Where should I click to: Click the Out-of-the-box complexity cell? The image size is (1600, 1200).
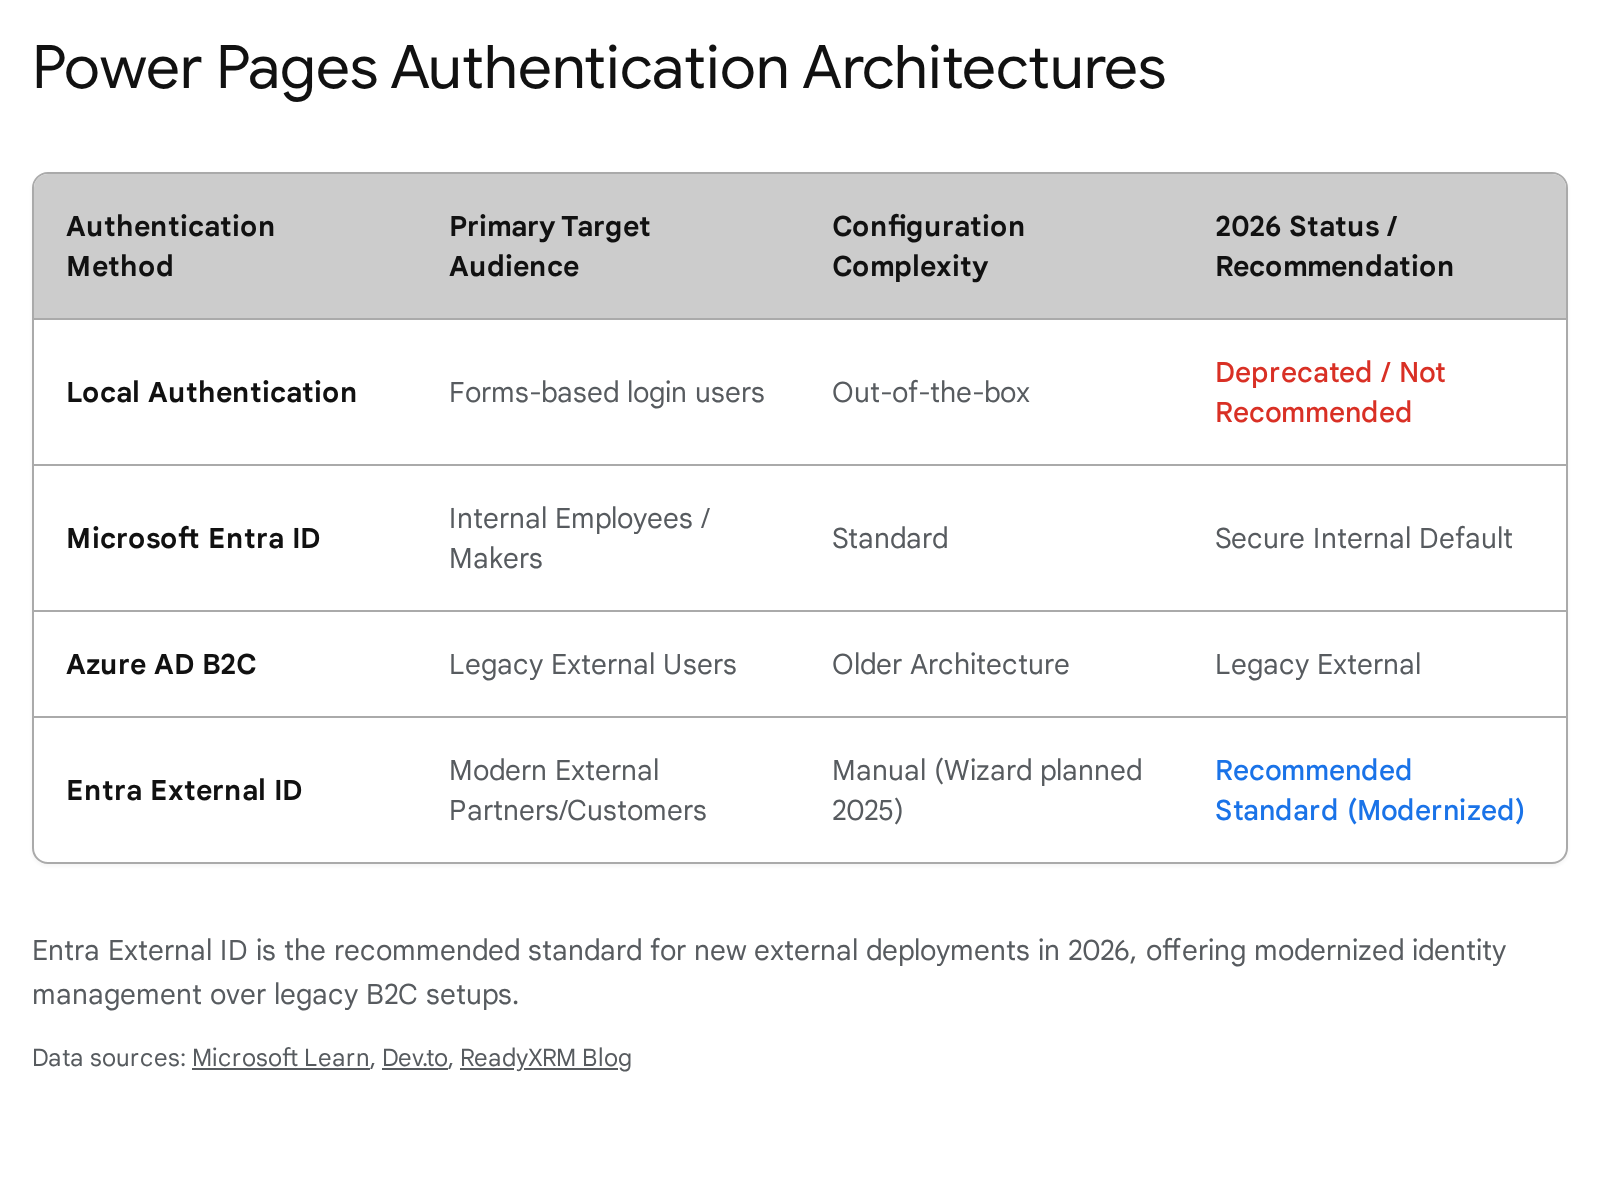tap(930, 392)
